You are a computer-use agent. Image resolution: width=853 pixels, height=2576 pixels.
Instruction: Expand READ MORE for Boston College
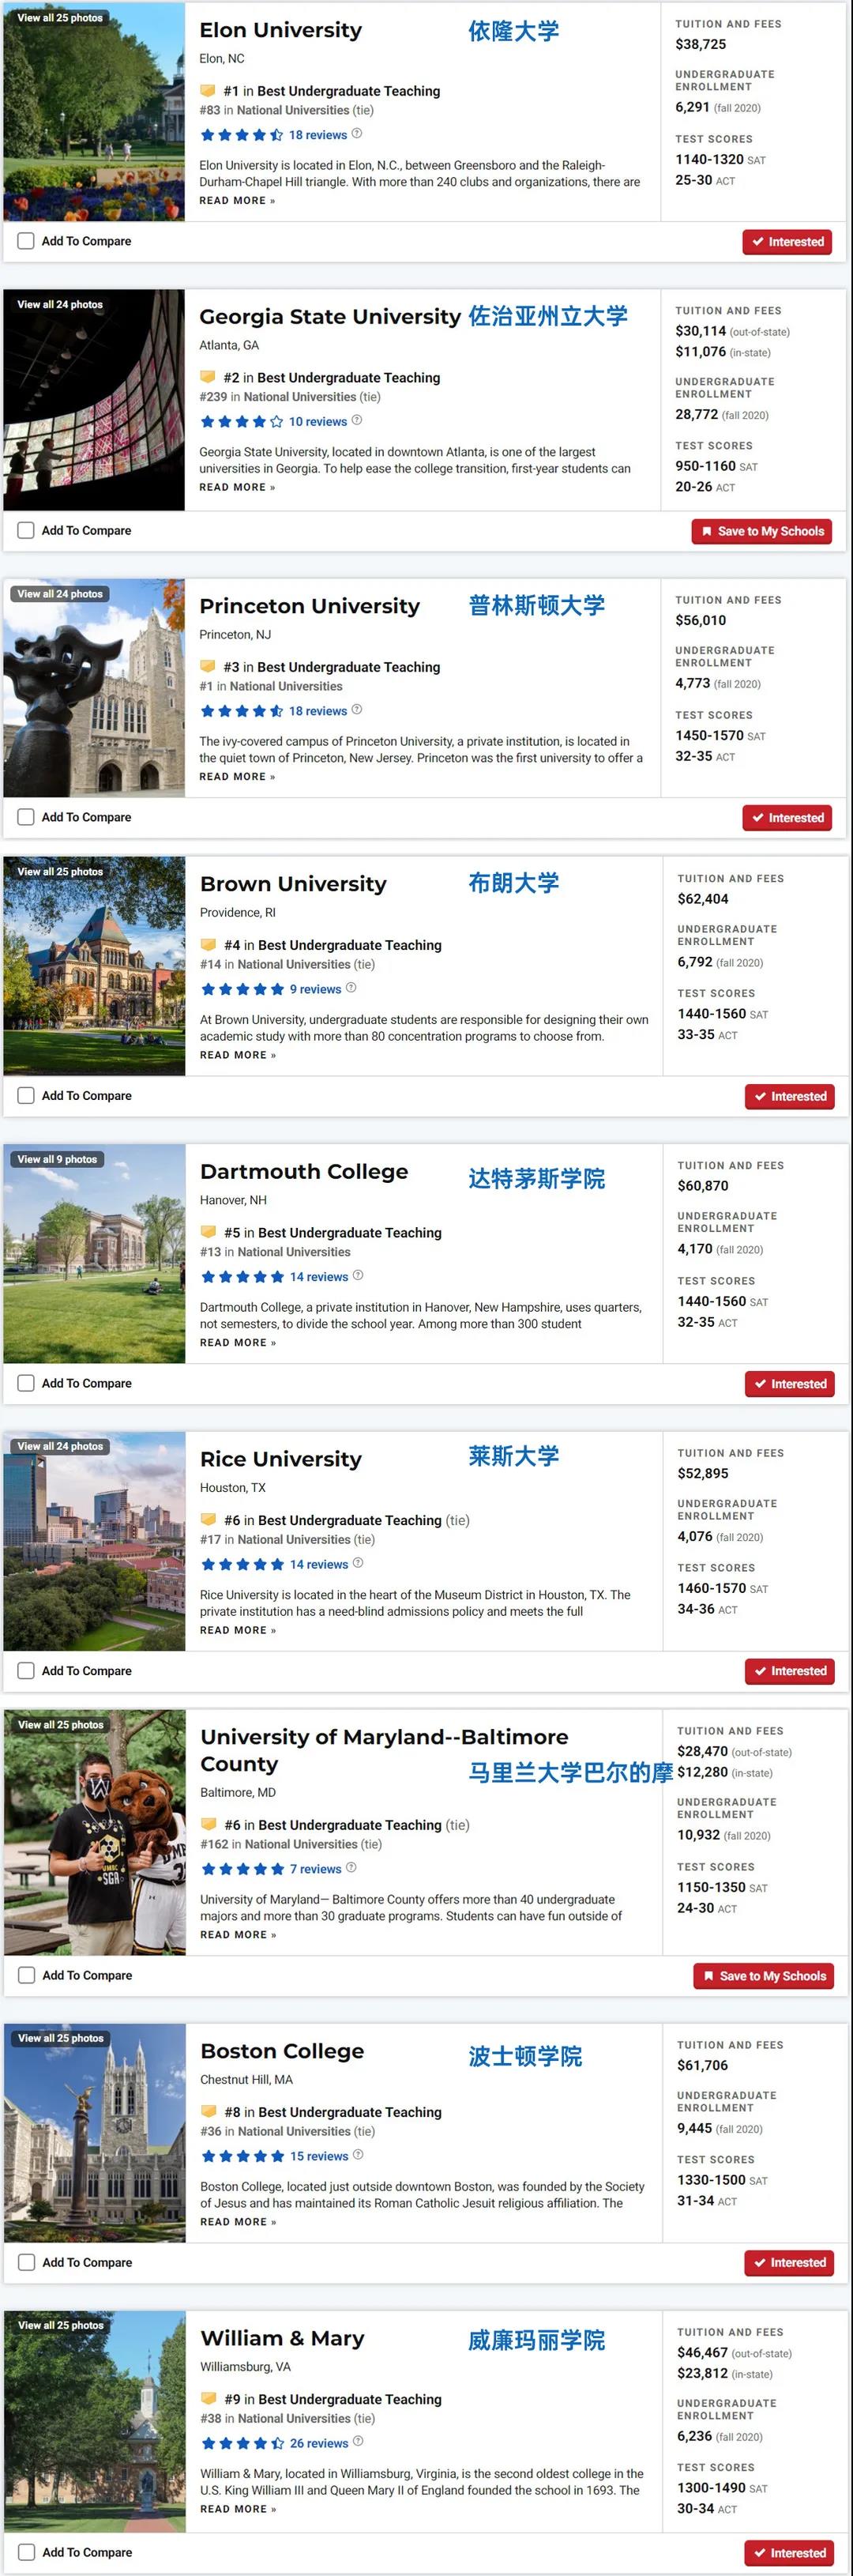[238, 2222]
